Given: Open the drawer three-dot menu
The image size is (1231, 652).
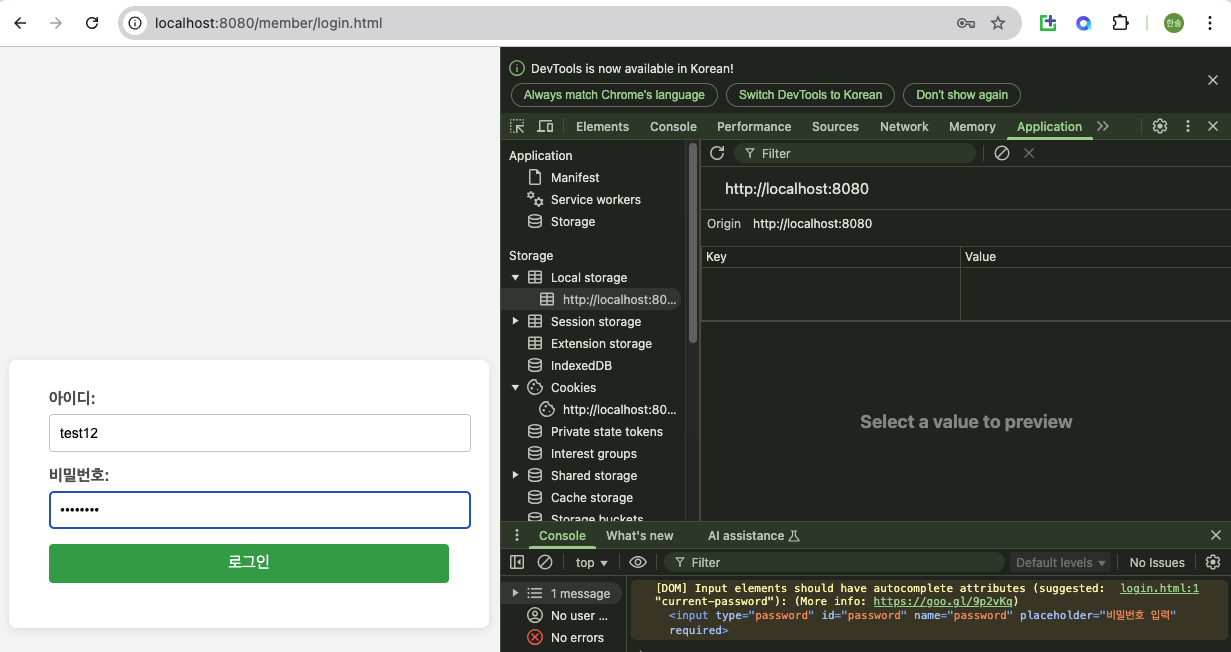Looking at the screenshot, I should (517, 535).
